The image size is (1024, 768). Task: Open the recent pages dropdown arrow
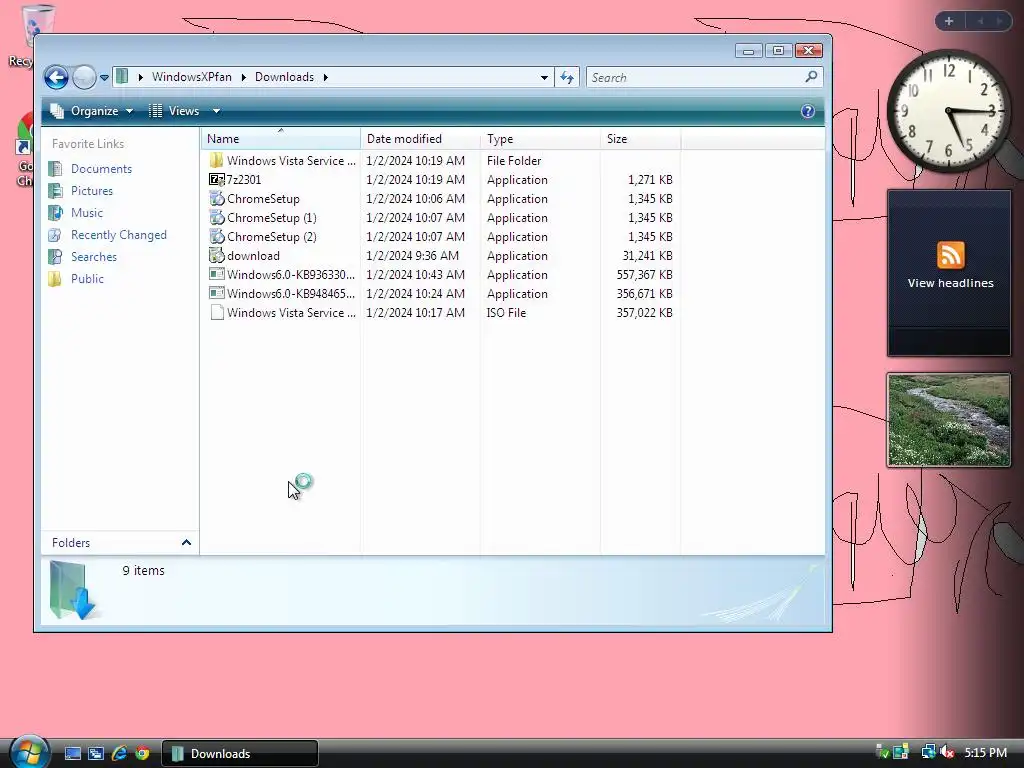104,78
